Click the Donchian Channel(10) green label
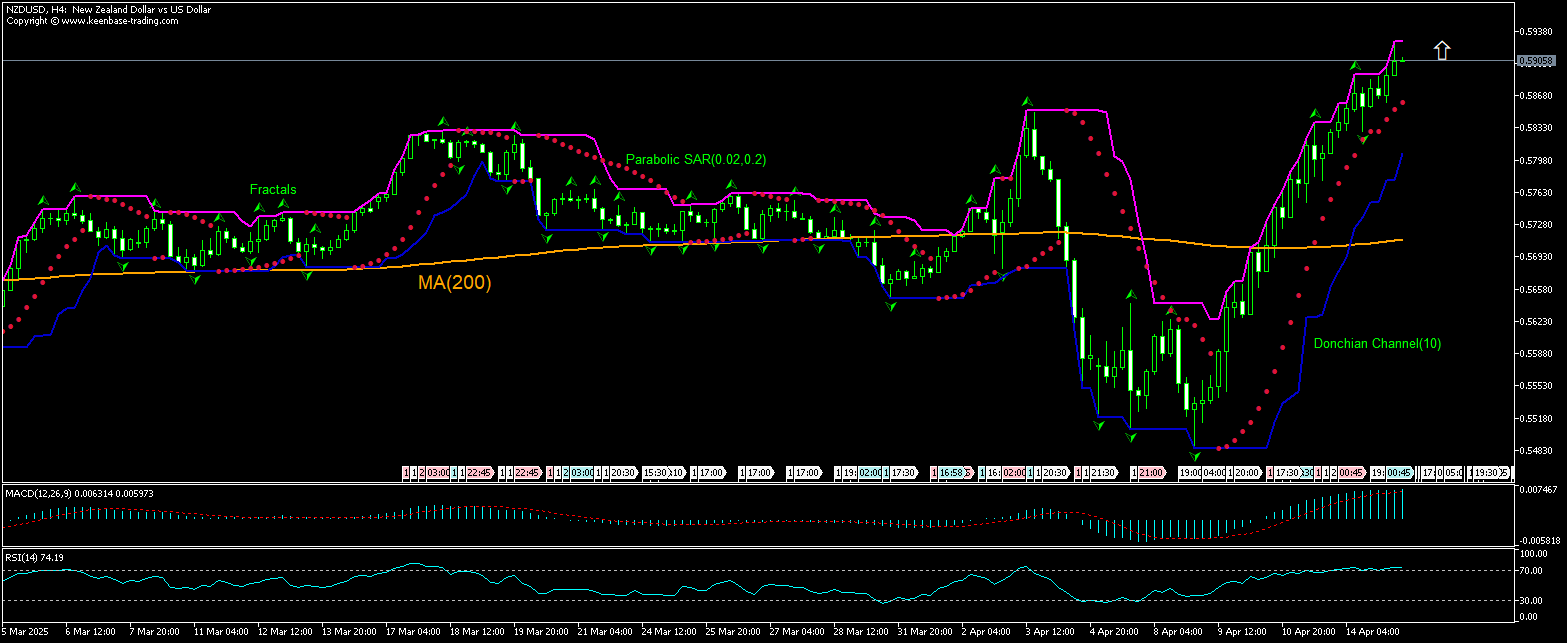Image resolution: width=1567 pixels, height=643 pixels. click(1378, 343)
